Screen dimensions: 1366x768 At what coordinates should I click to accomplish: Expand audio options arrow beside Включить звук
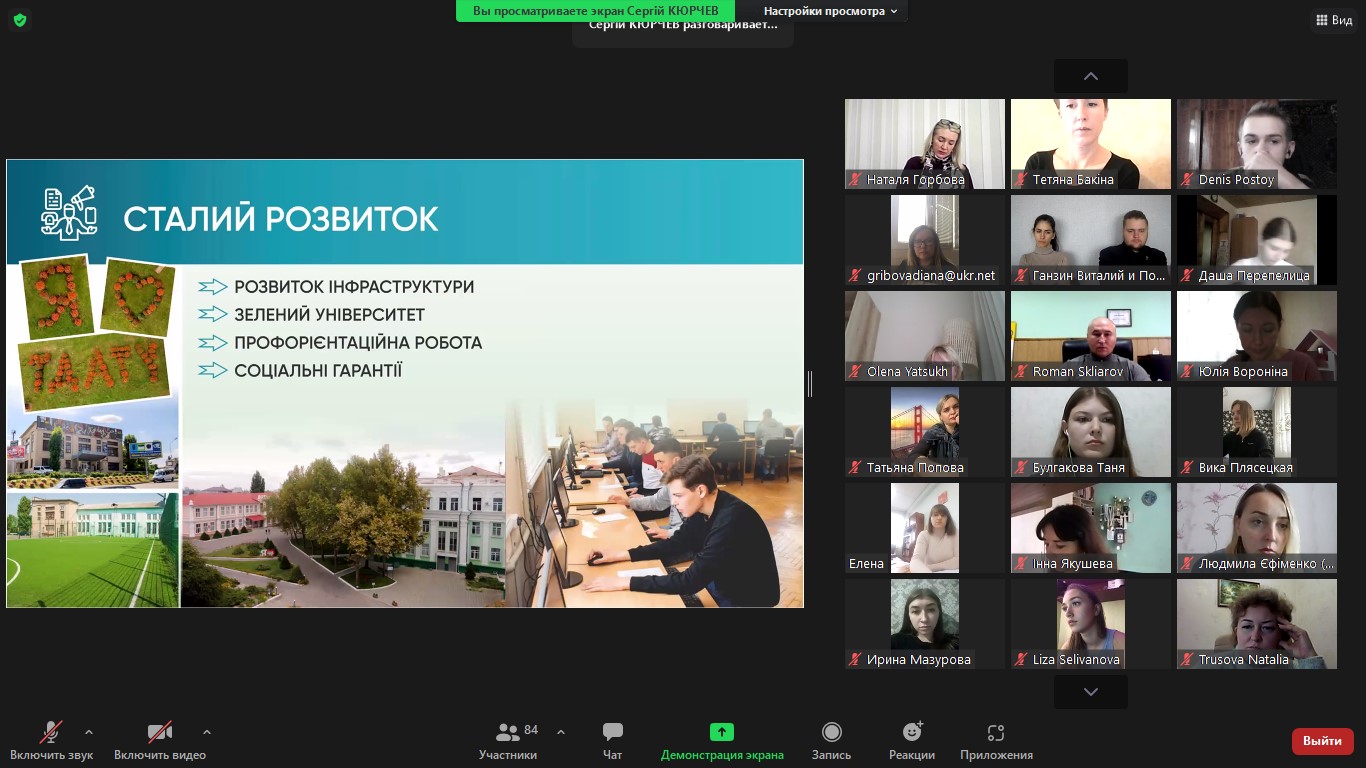(89, 732)
